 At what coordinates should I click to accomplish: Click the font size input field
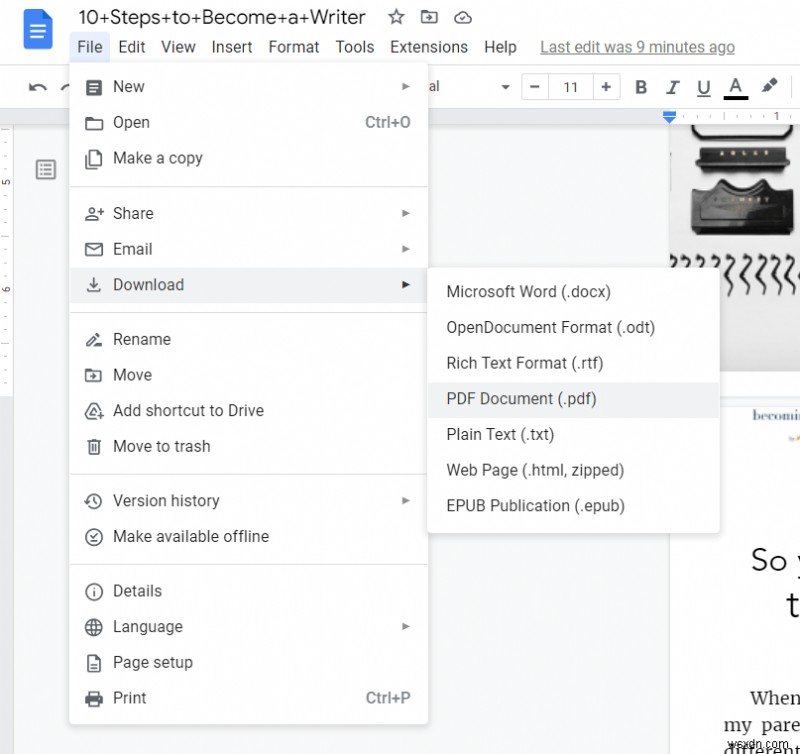pos(571,87)
